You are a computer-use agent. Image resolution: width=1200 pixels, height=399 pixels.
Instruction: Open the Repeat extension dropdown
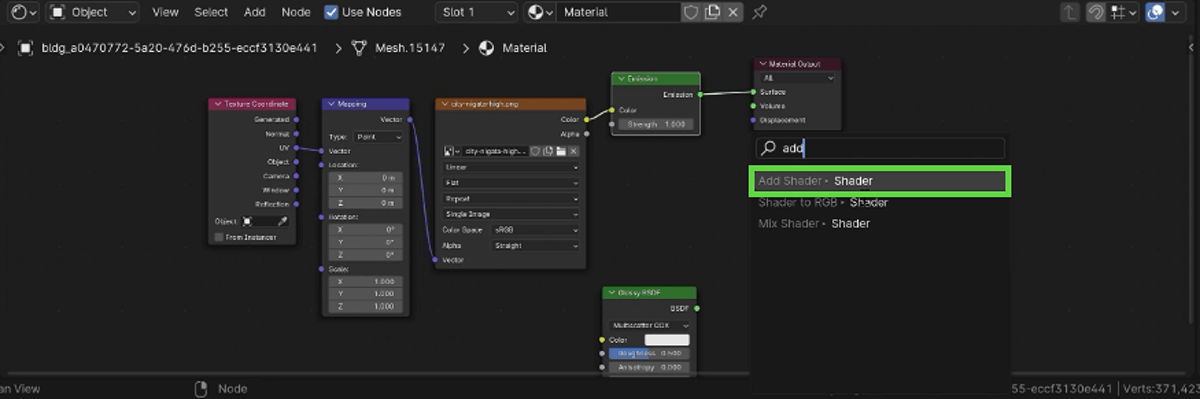tap(511, 198)
